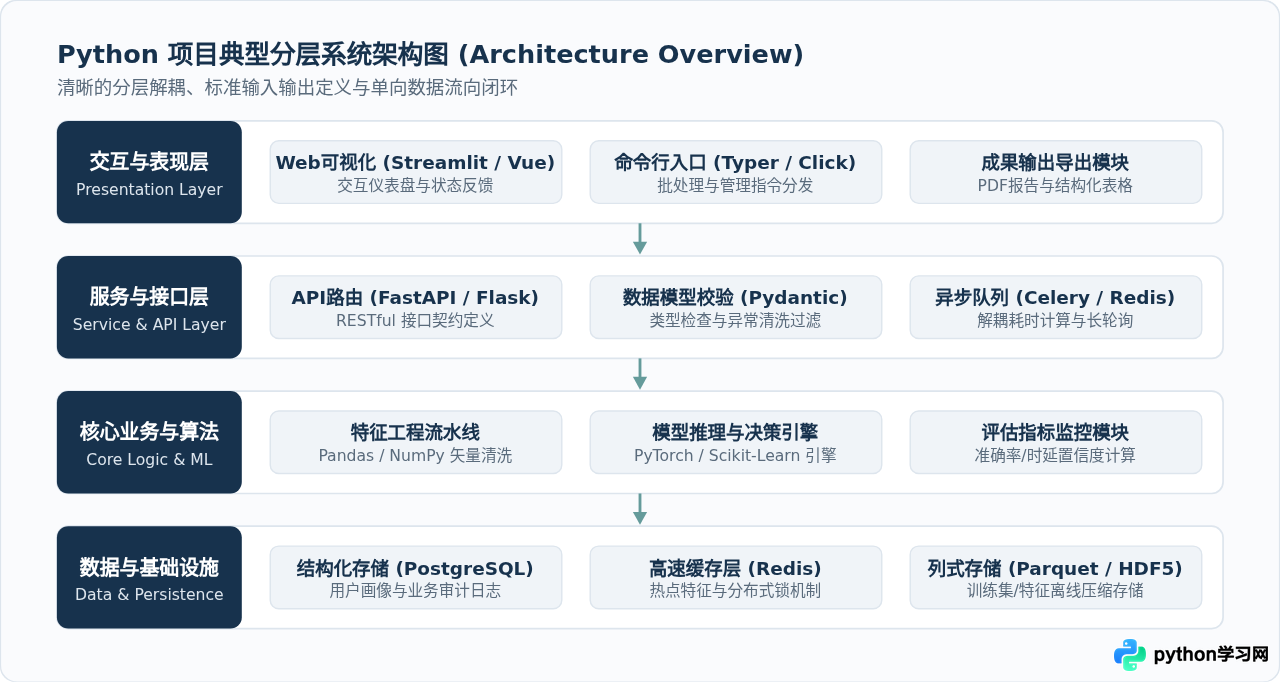The width and height of the screenshot is (1280, 683).
Task: Click the 交互与表现层 Presentation Layer block
Action: [x=149, y=172]
